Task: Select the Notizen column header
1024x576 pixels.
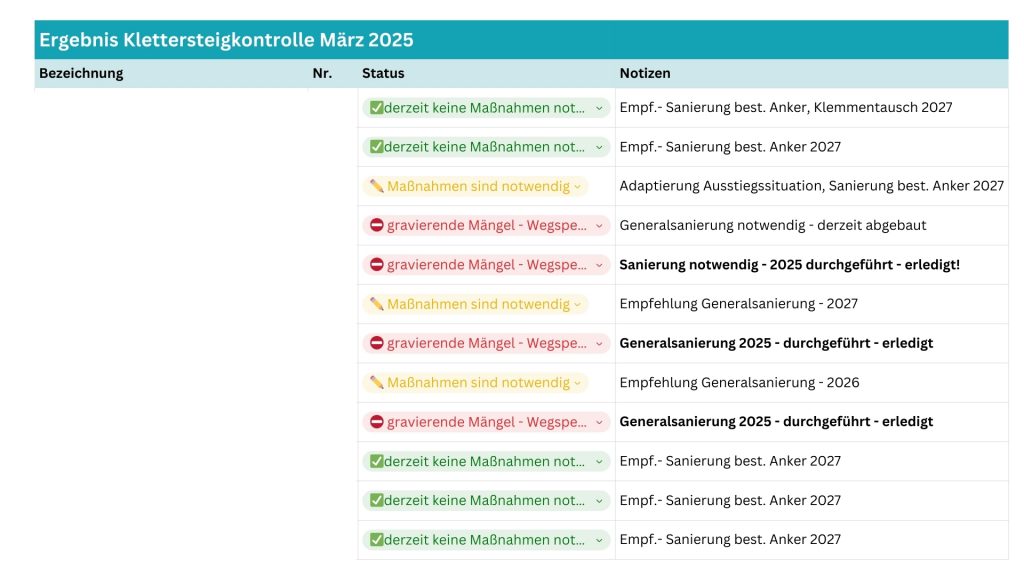Action: [x=645, y=73]
